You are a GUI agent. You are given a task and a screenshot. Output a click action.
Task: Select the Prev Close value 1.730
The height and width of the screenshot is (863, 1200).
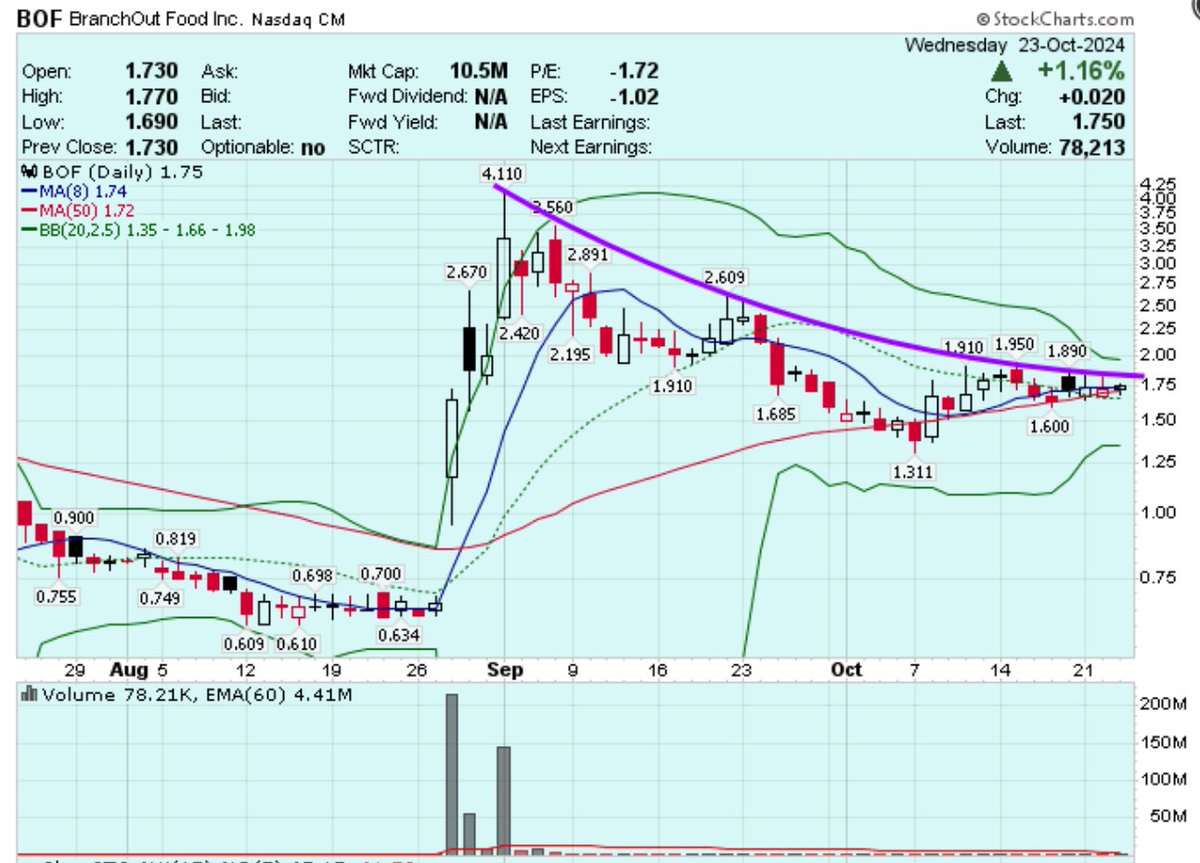[151, 147]
